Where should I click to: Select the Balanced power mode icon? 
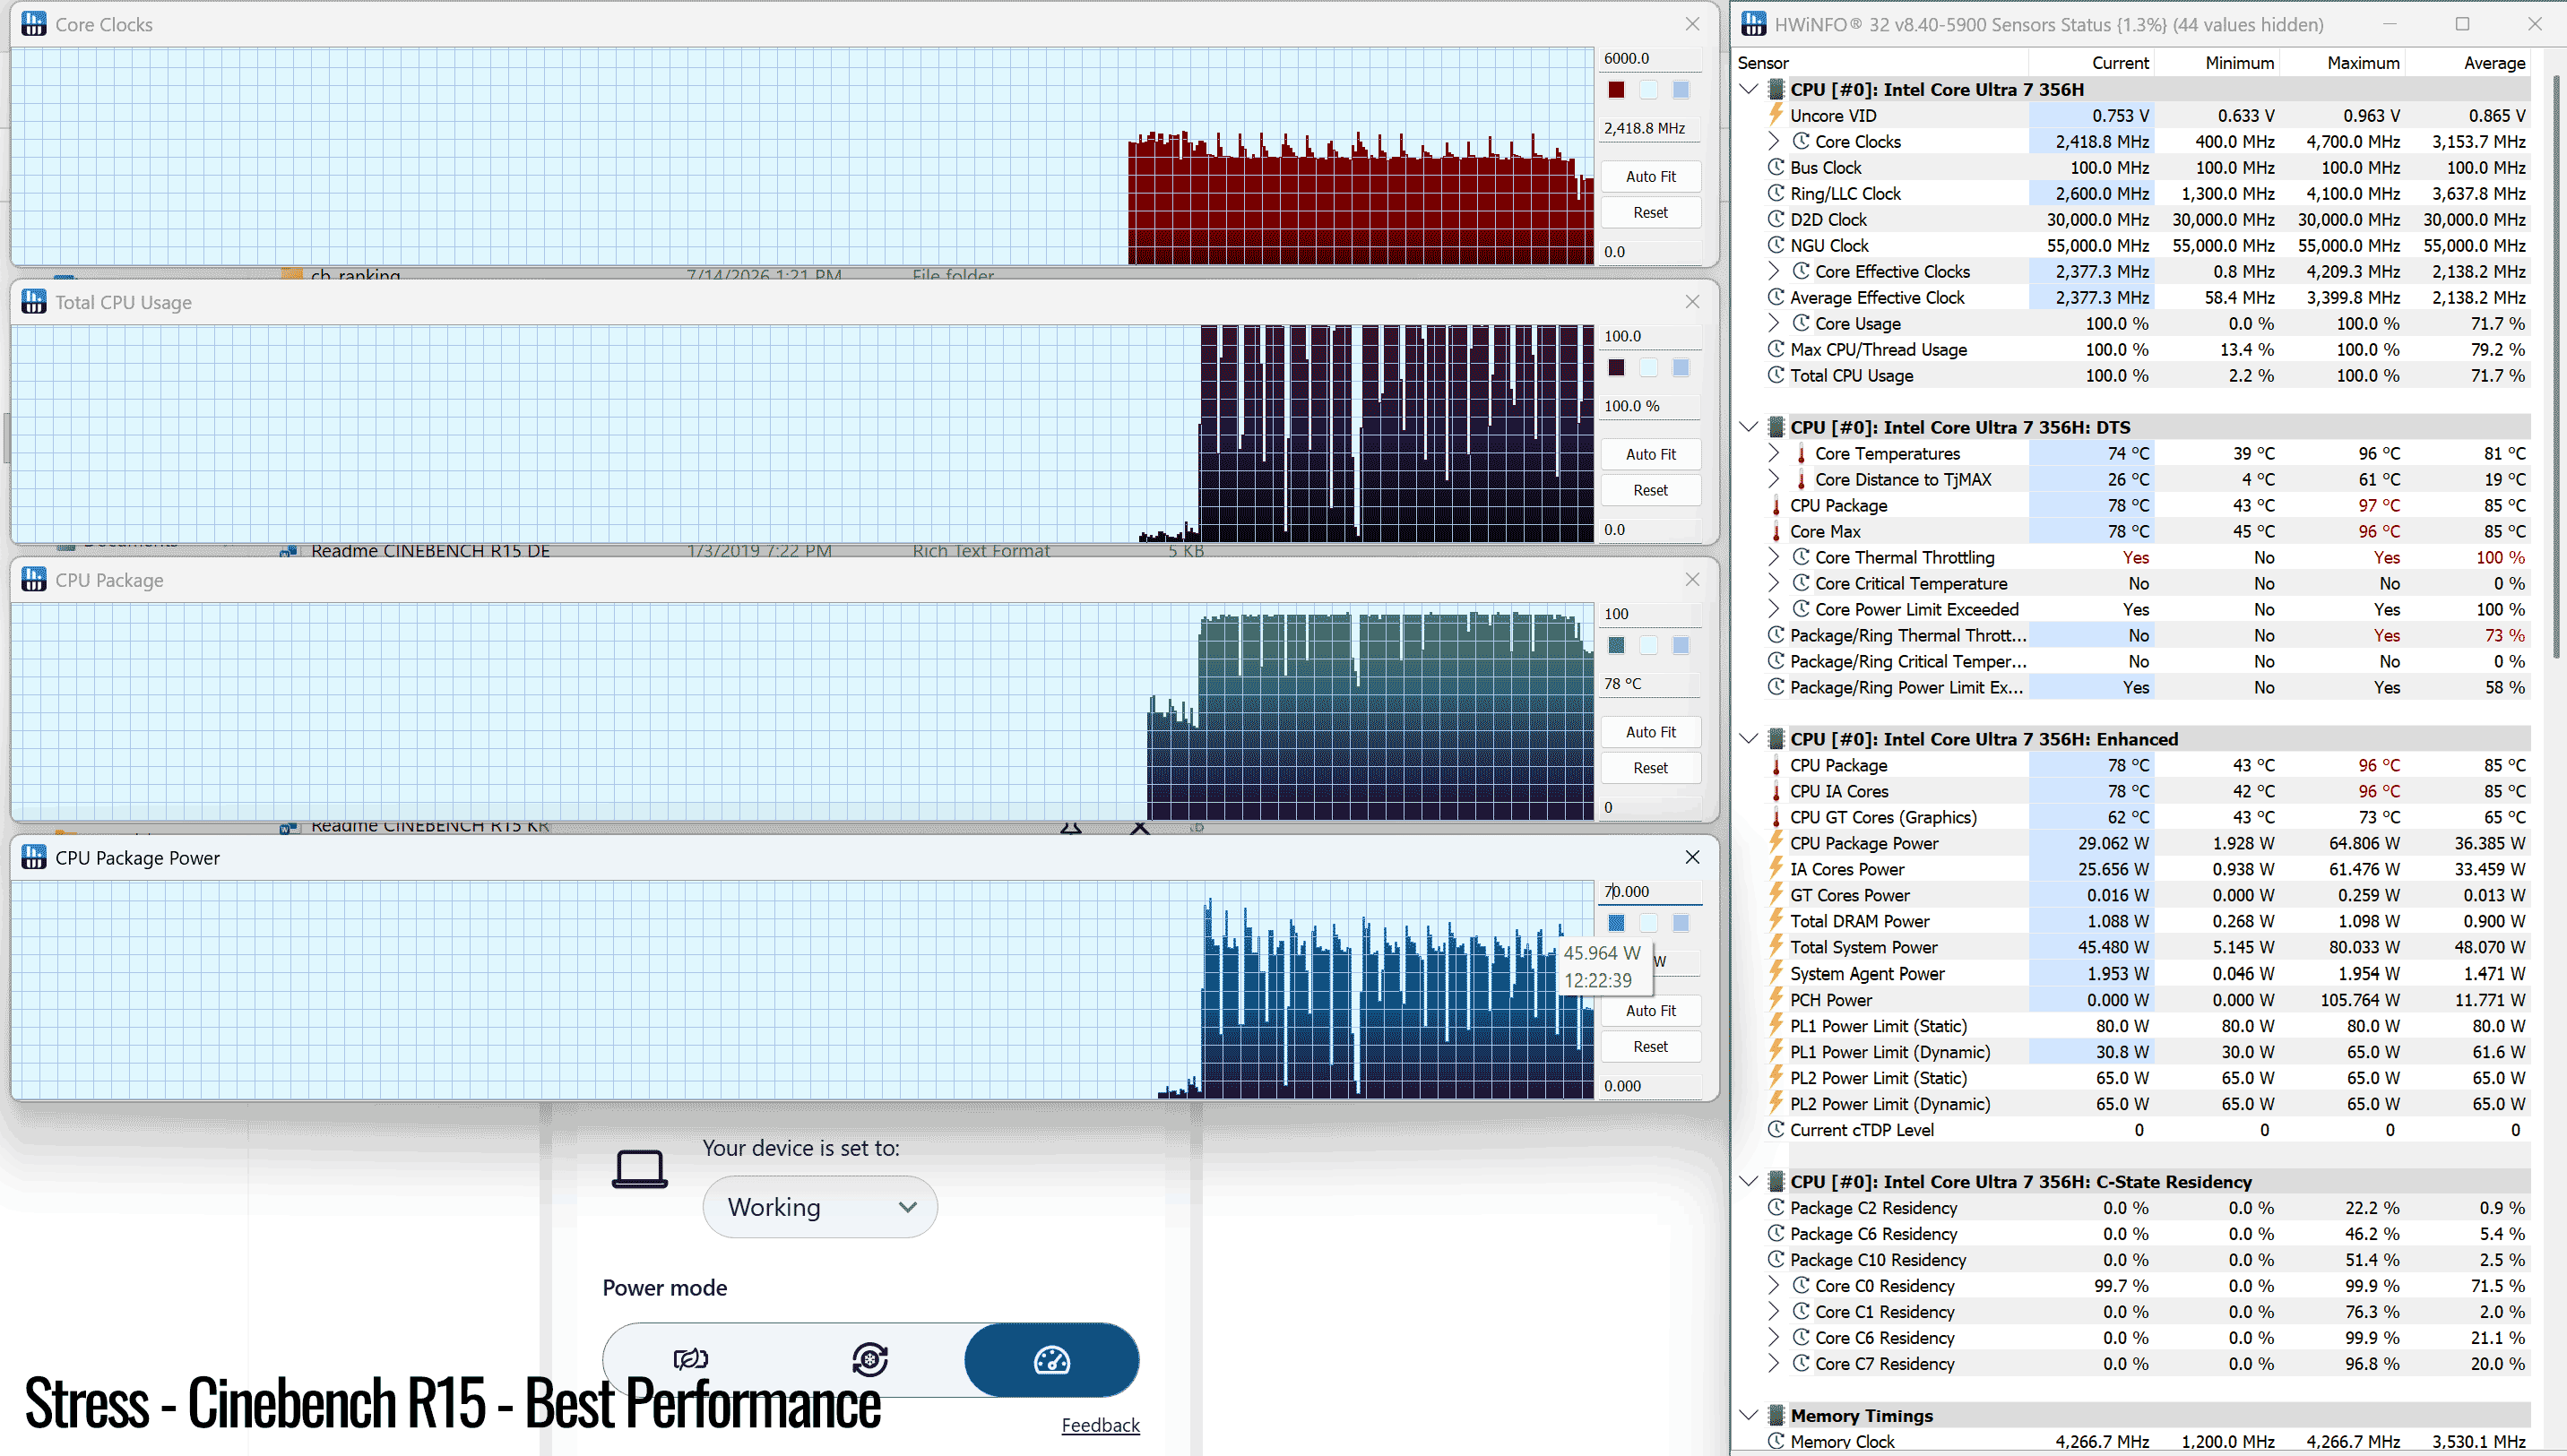tap(869, 1360)
